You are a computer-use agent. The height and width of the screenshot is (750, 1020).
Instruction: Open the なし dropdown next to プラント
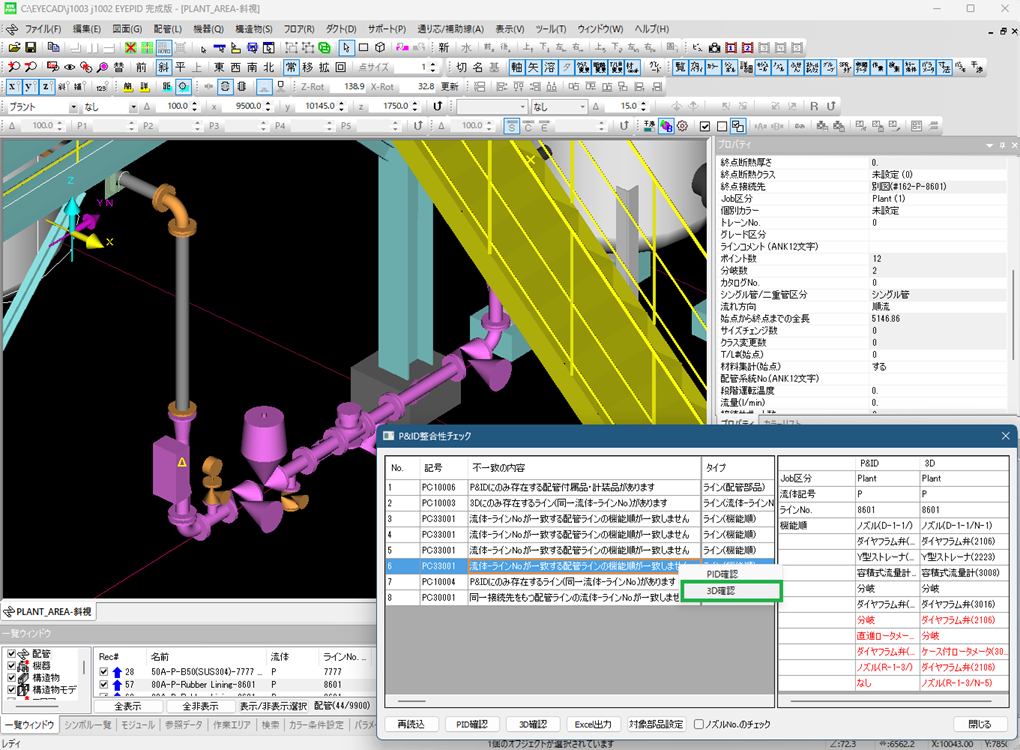click(133, 107)
